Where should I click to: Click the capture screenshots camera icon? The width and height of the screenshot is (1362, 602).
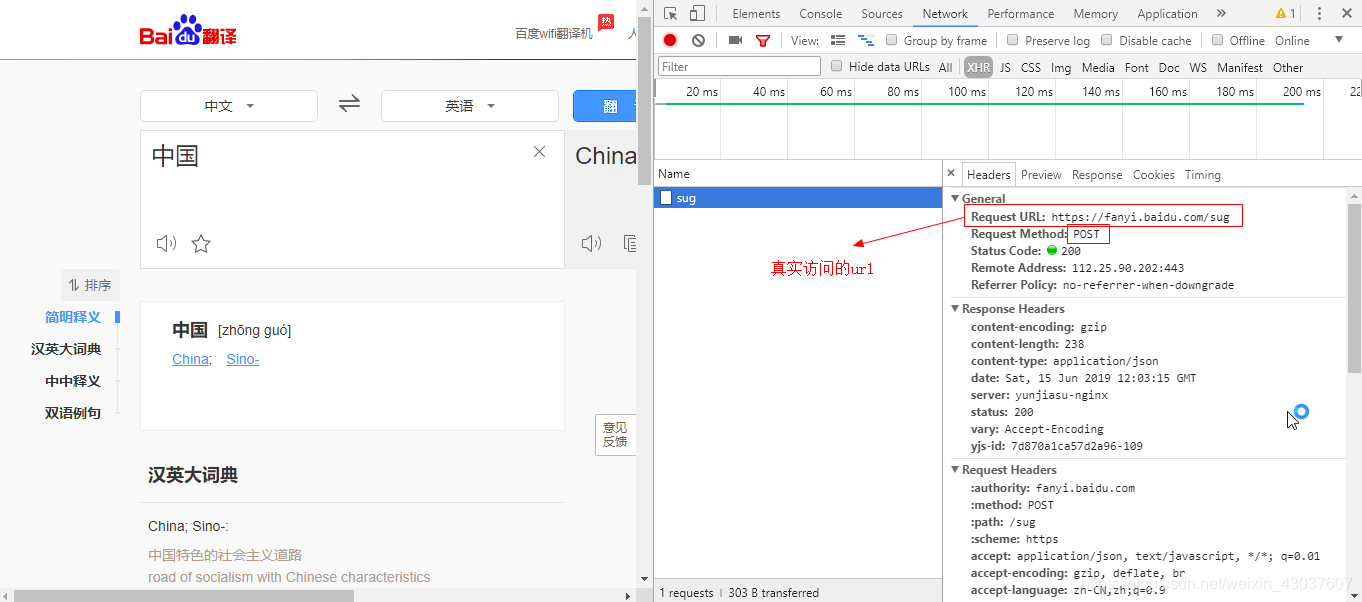pyautogui.click(x=735, y=40)
